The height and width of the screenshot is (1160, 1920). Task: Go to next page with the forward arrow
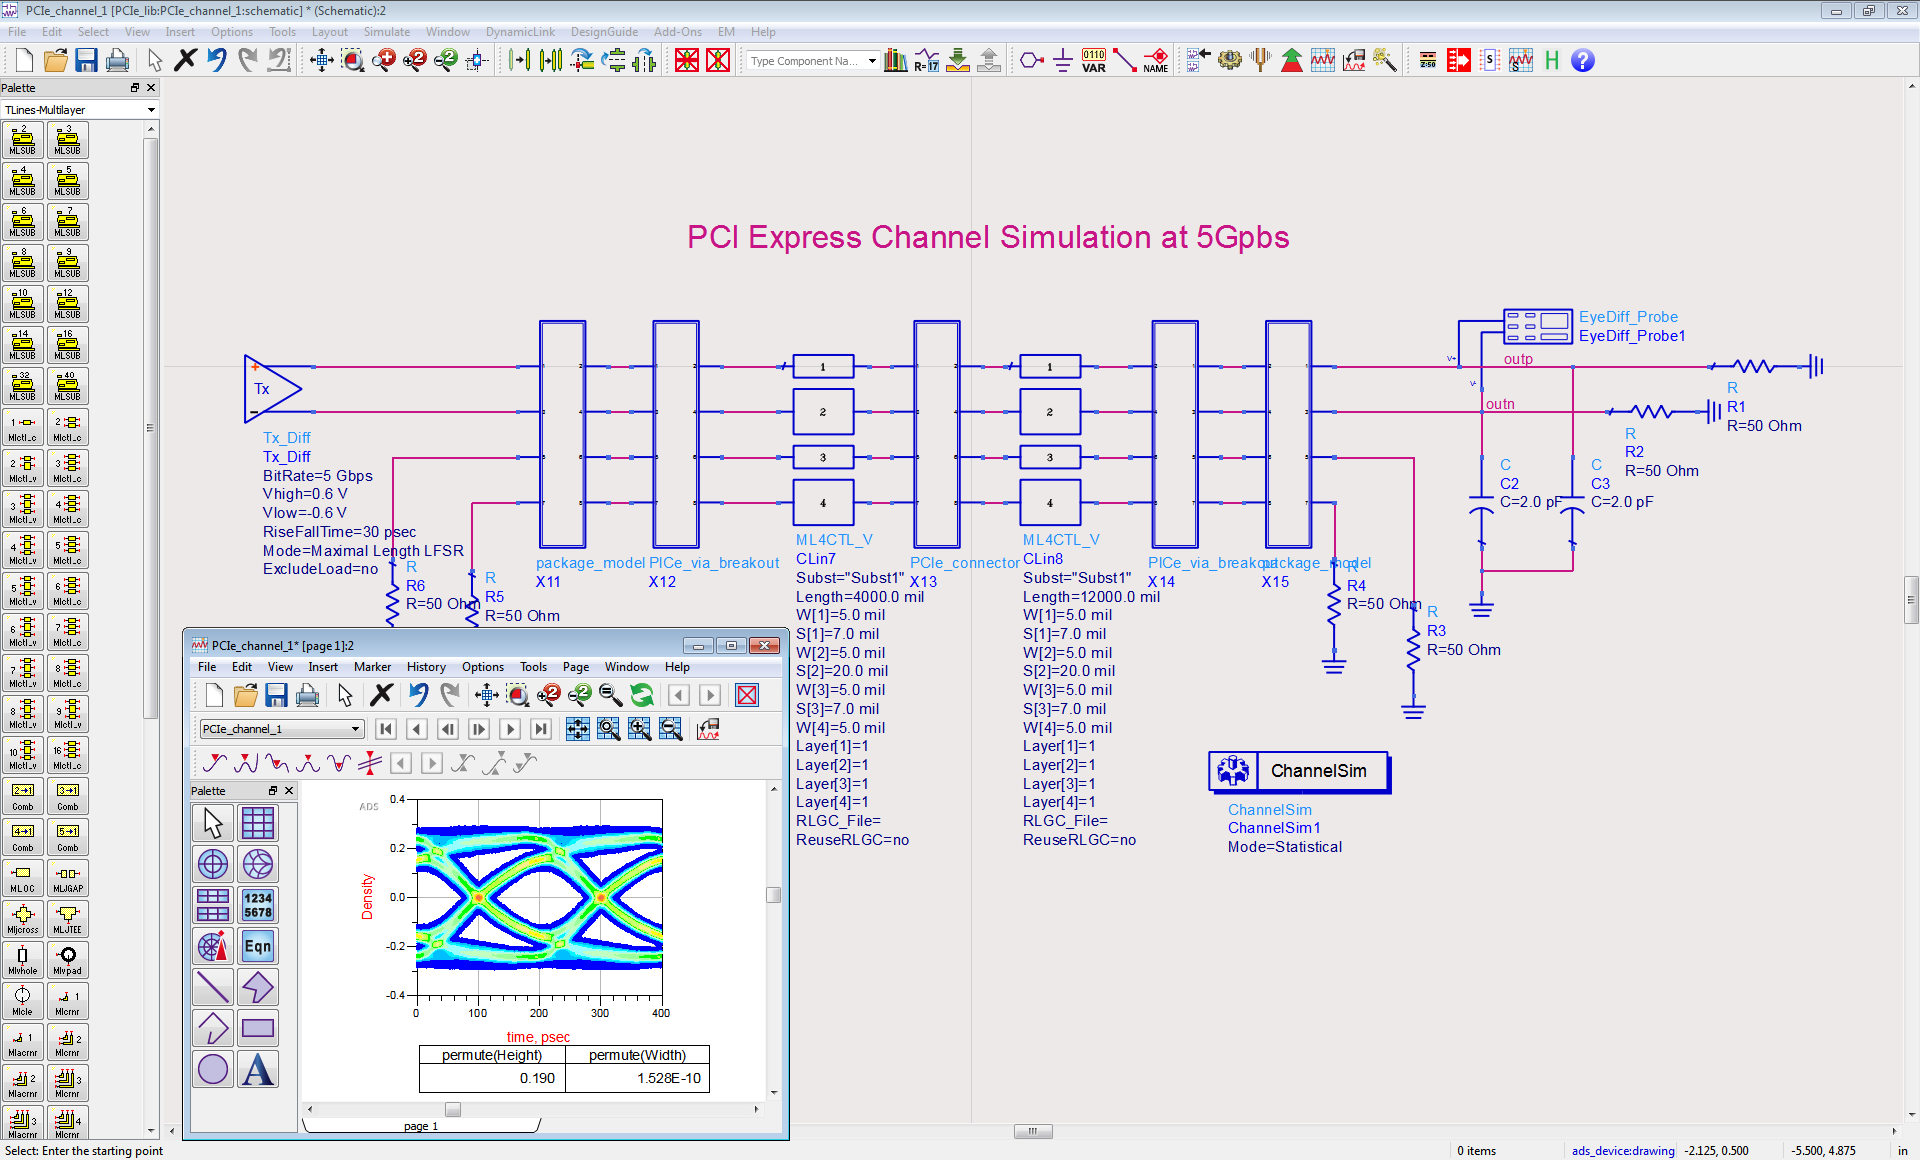(x=710, y=695)
